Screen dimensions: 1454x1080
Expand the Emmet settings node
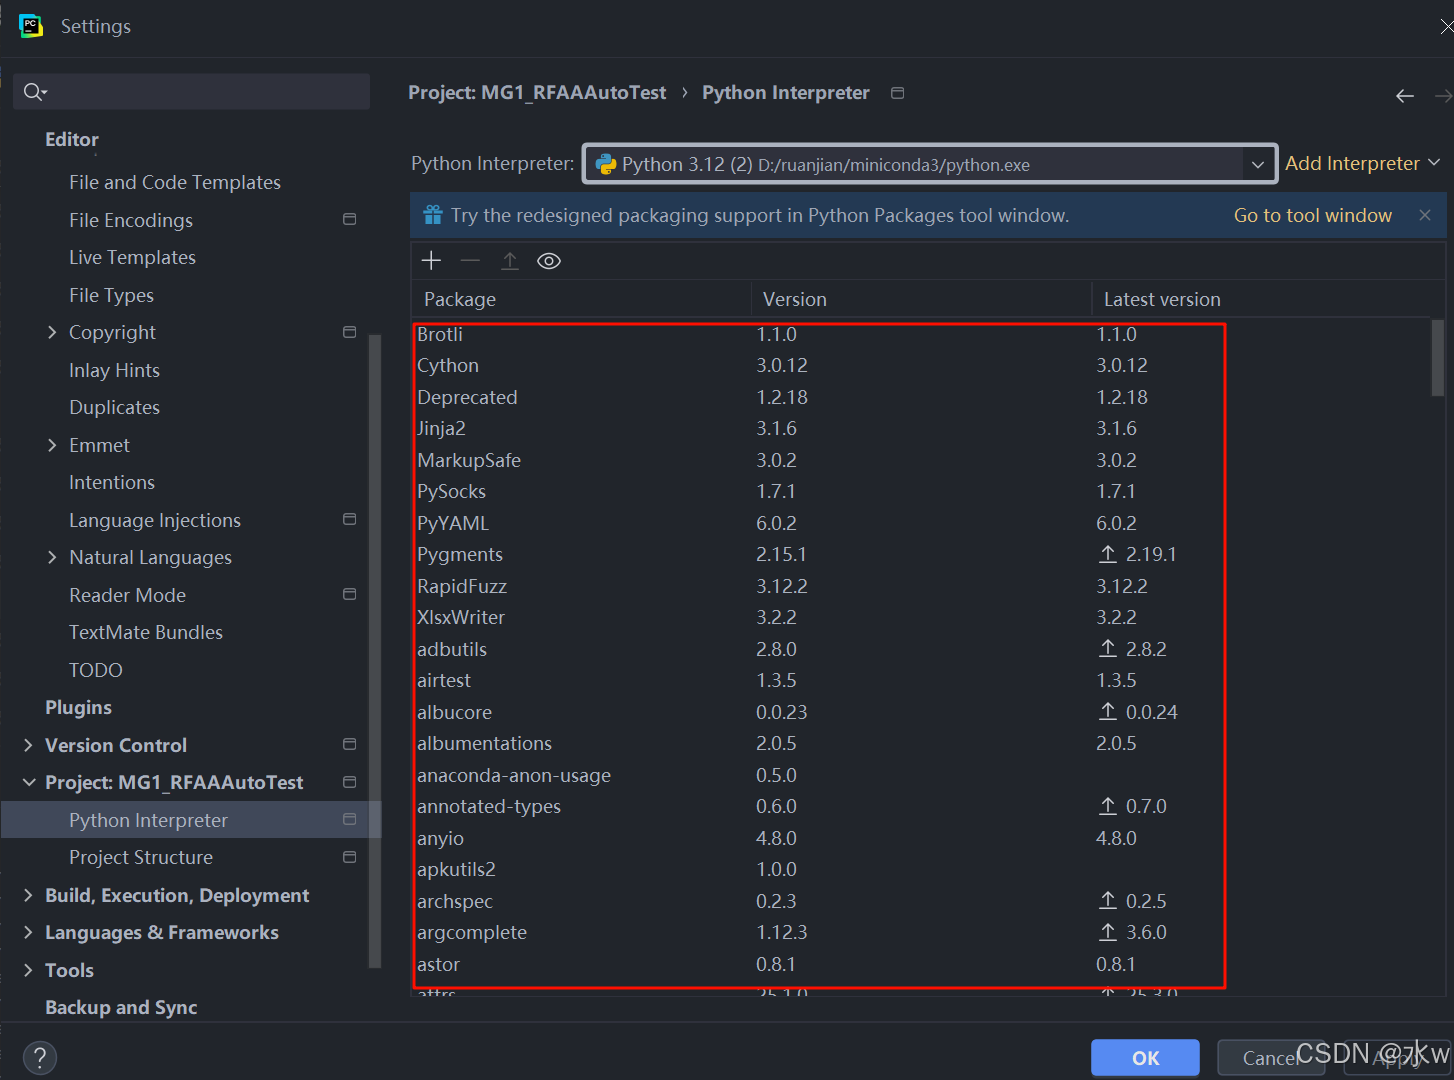click(x=52, y=445)
